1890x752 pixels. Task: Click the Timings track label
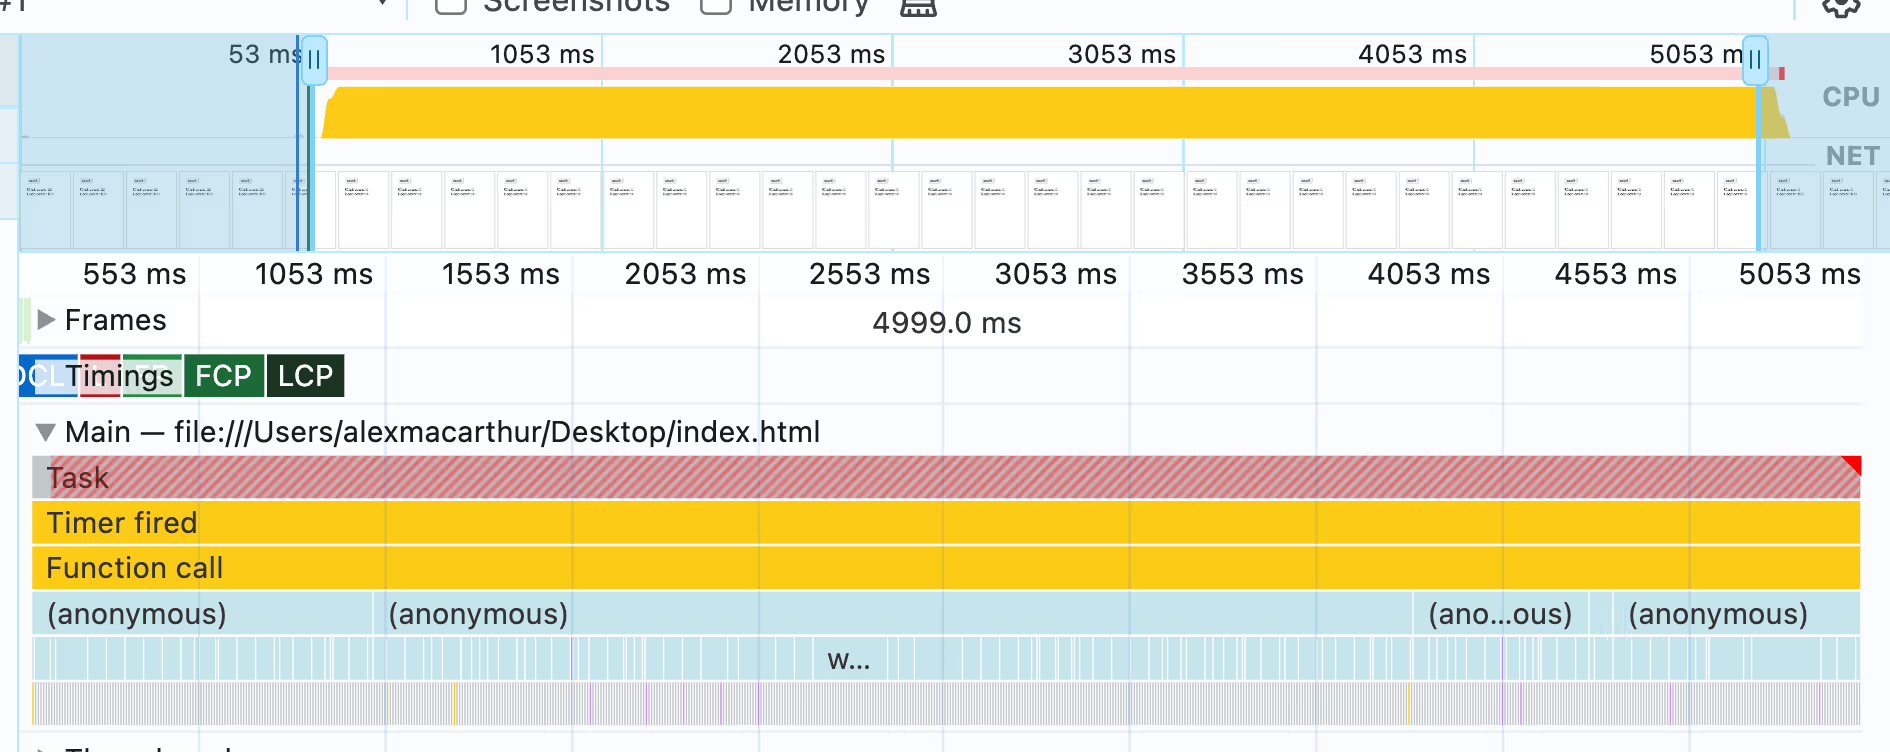point(120,376)
